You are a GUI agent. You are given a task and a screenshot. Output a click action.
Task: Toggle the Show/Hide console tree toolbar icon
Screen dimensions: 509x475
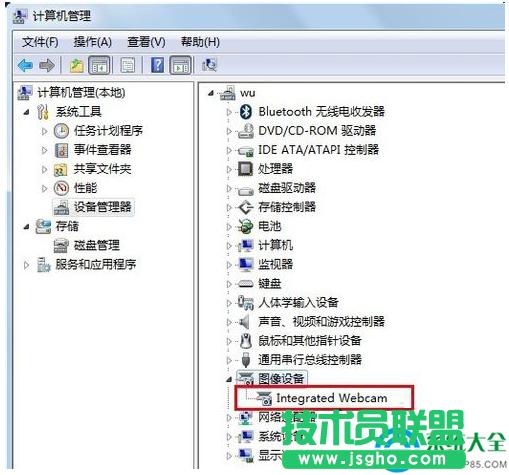tap(99, 65)
